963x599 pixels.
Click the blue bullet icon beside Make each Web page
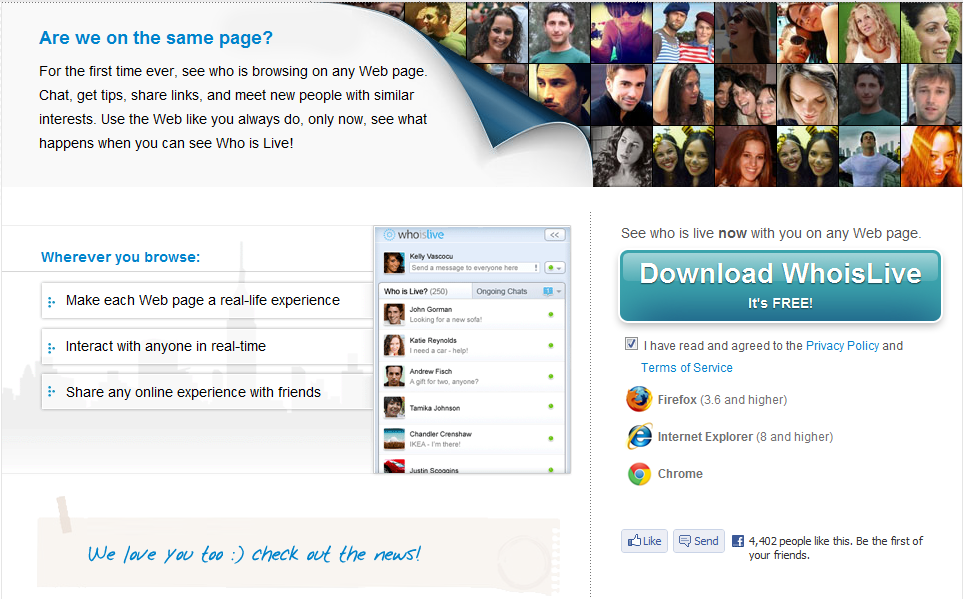tap(52, 302)
